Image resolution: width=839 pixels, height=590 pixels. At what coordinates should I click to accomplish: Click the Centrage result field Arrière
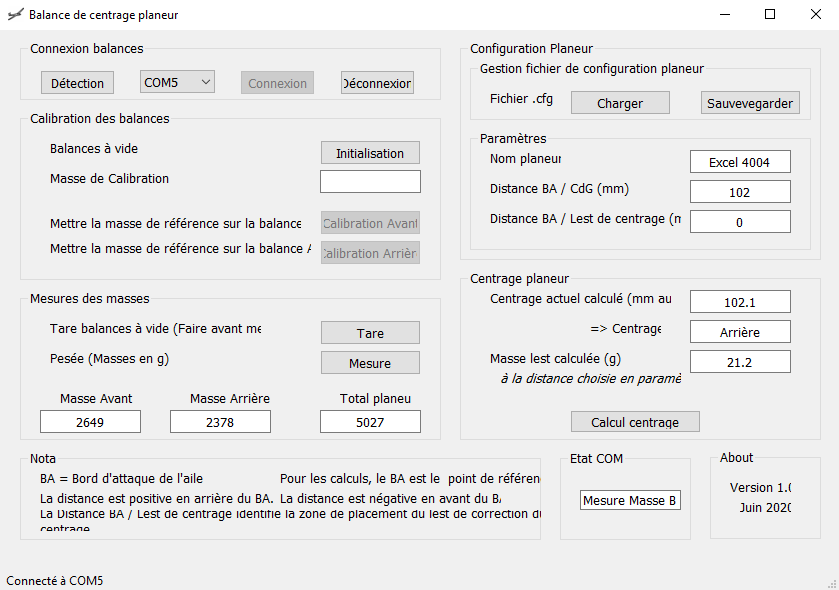pyautogui.click(x=740, y=332)
